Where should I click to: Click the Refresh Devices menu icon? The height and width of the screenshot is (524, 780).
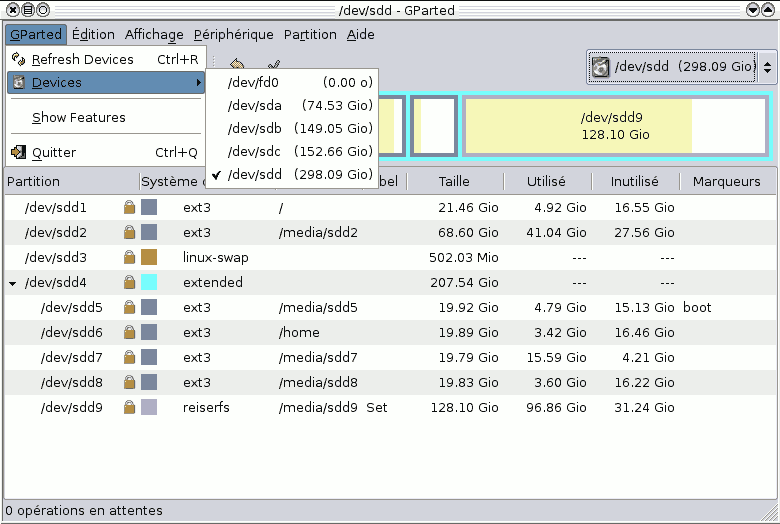pyautogui.click(x=18, y=59)
